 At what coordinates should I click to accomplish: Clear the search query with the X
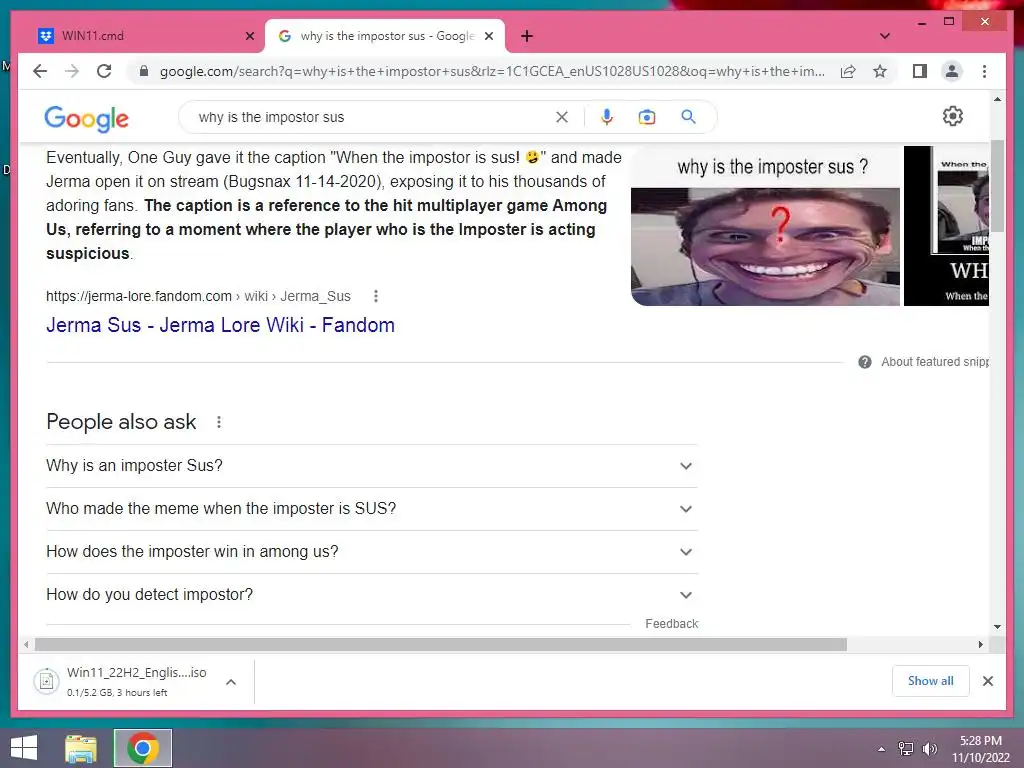pyautogui.click(x=562, y=117)
